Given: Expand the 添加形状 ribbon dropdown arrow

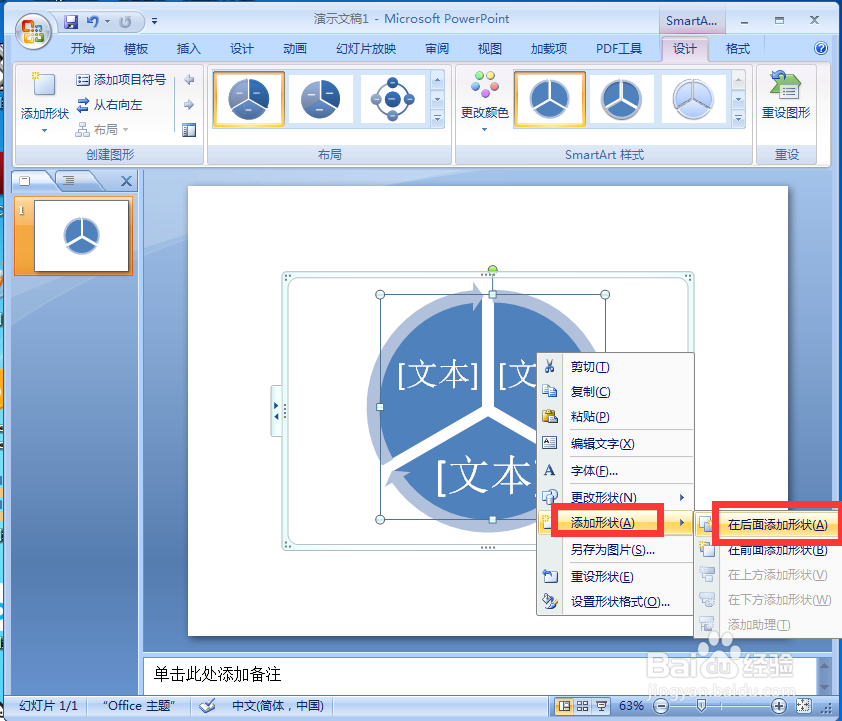Looking at the screenshot, I should (45, 130).
